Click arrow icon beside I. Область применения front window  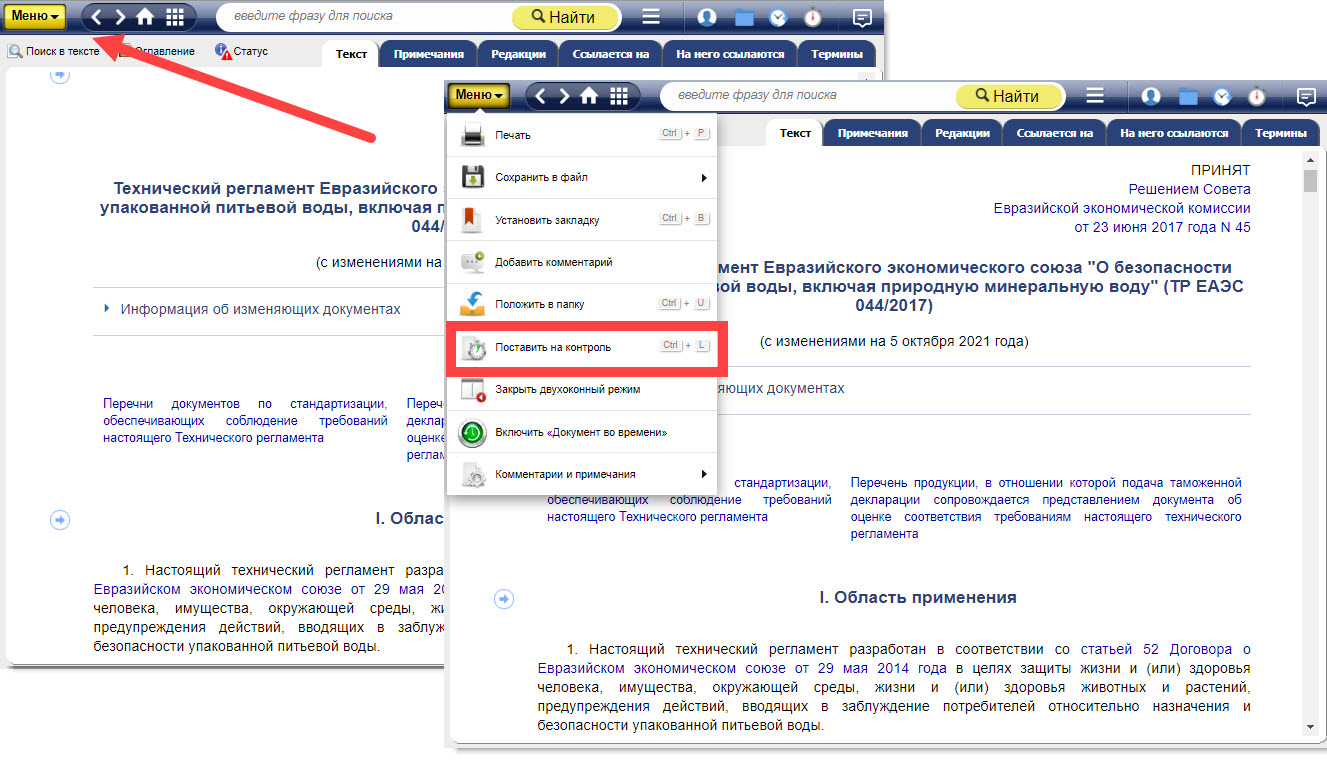(x=504, y=598)
